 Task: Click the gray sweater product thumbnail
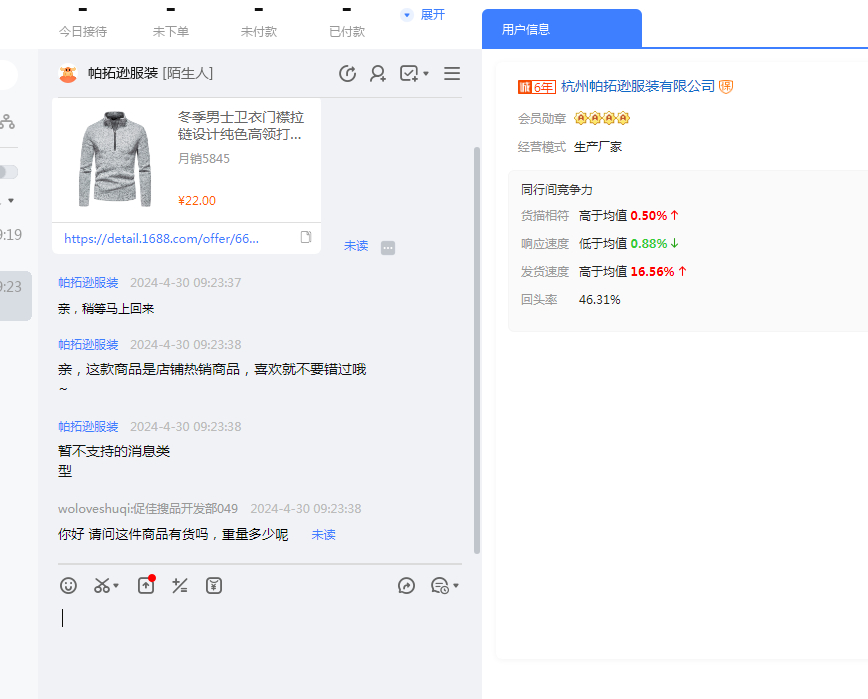pyautogui.click(x=114, y=159)
